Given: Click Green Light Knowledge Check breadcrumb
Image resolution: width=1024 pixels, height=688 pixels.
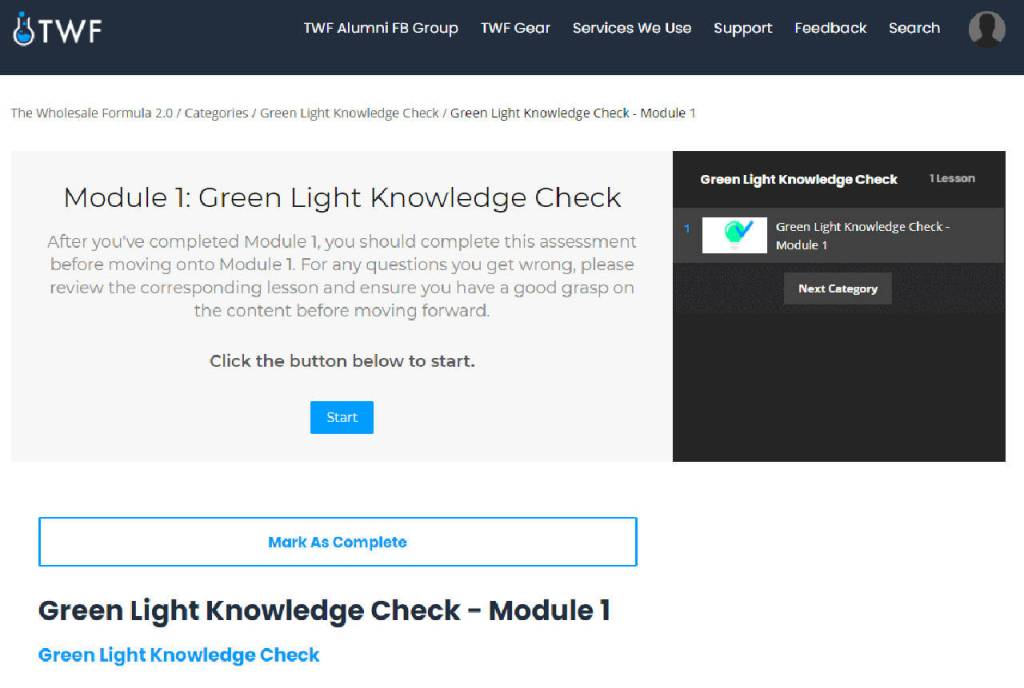Looking at the screenshot, I should tap(349, 113).
